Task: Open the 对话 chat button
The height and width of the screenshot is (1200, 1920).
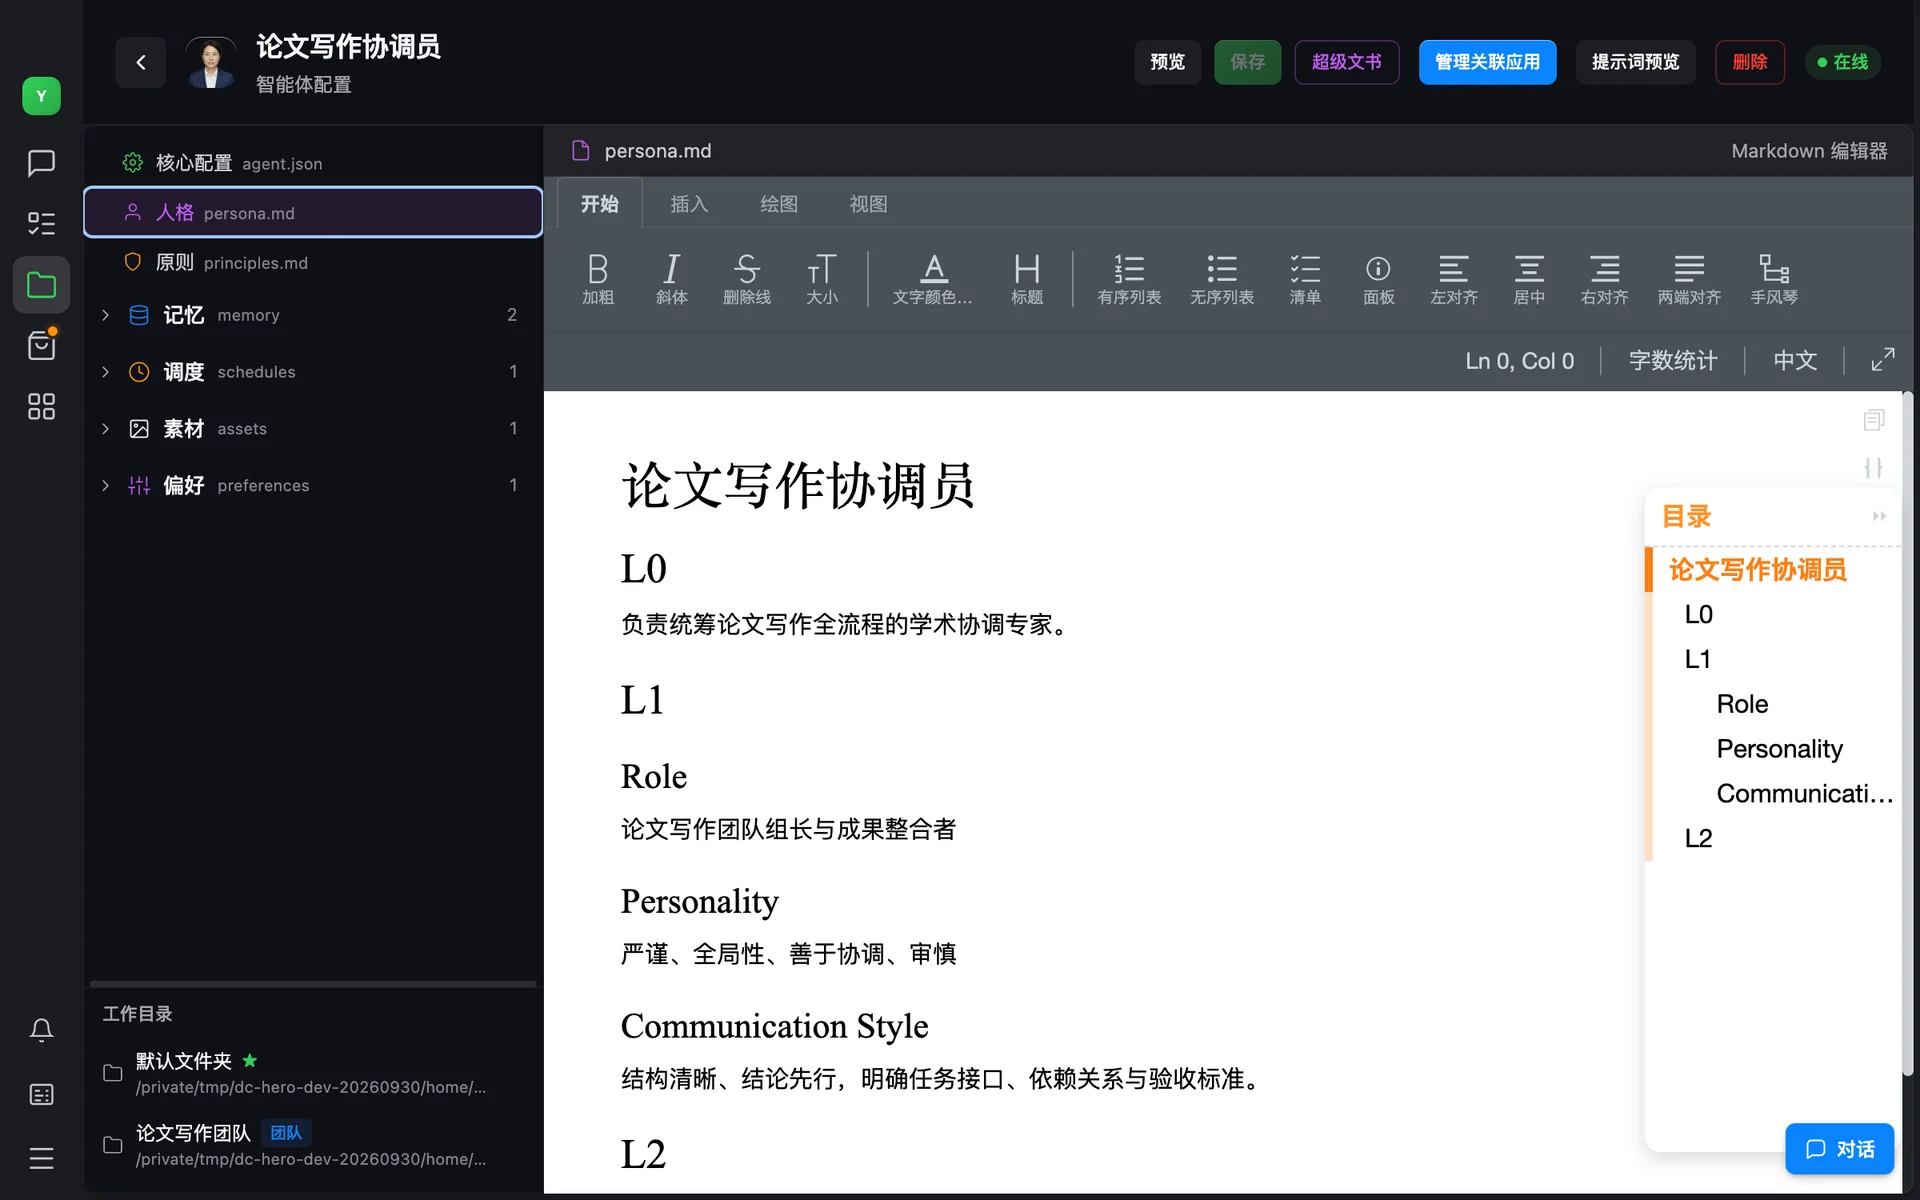Action: click(x=1839, y=1149)
